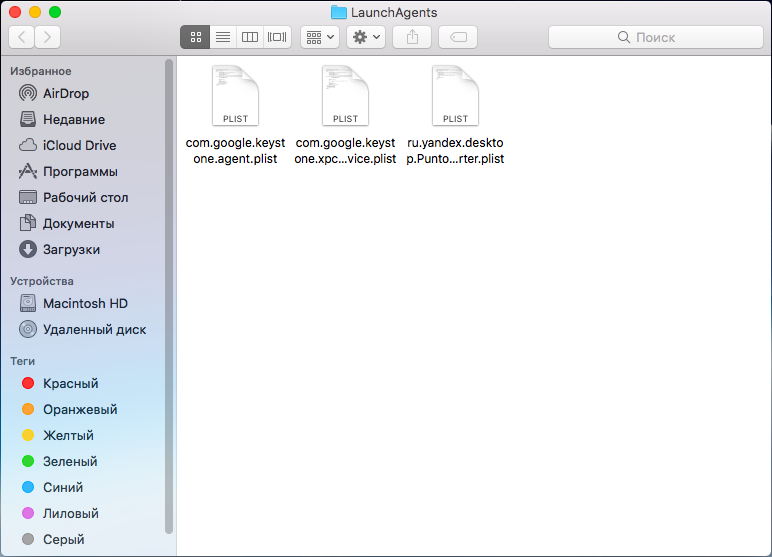This screenshot has height=557, width=772.
Task: Select the Синий tag label
Action: point(63,488)
